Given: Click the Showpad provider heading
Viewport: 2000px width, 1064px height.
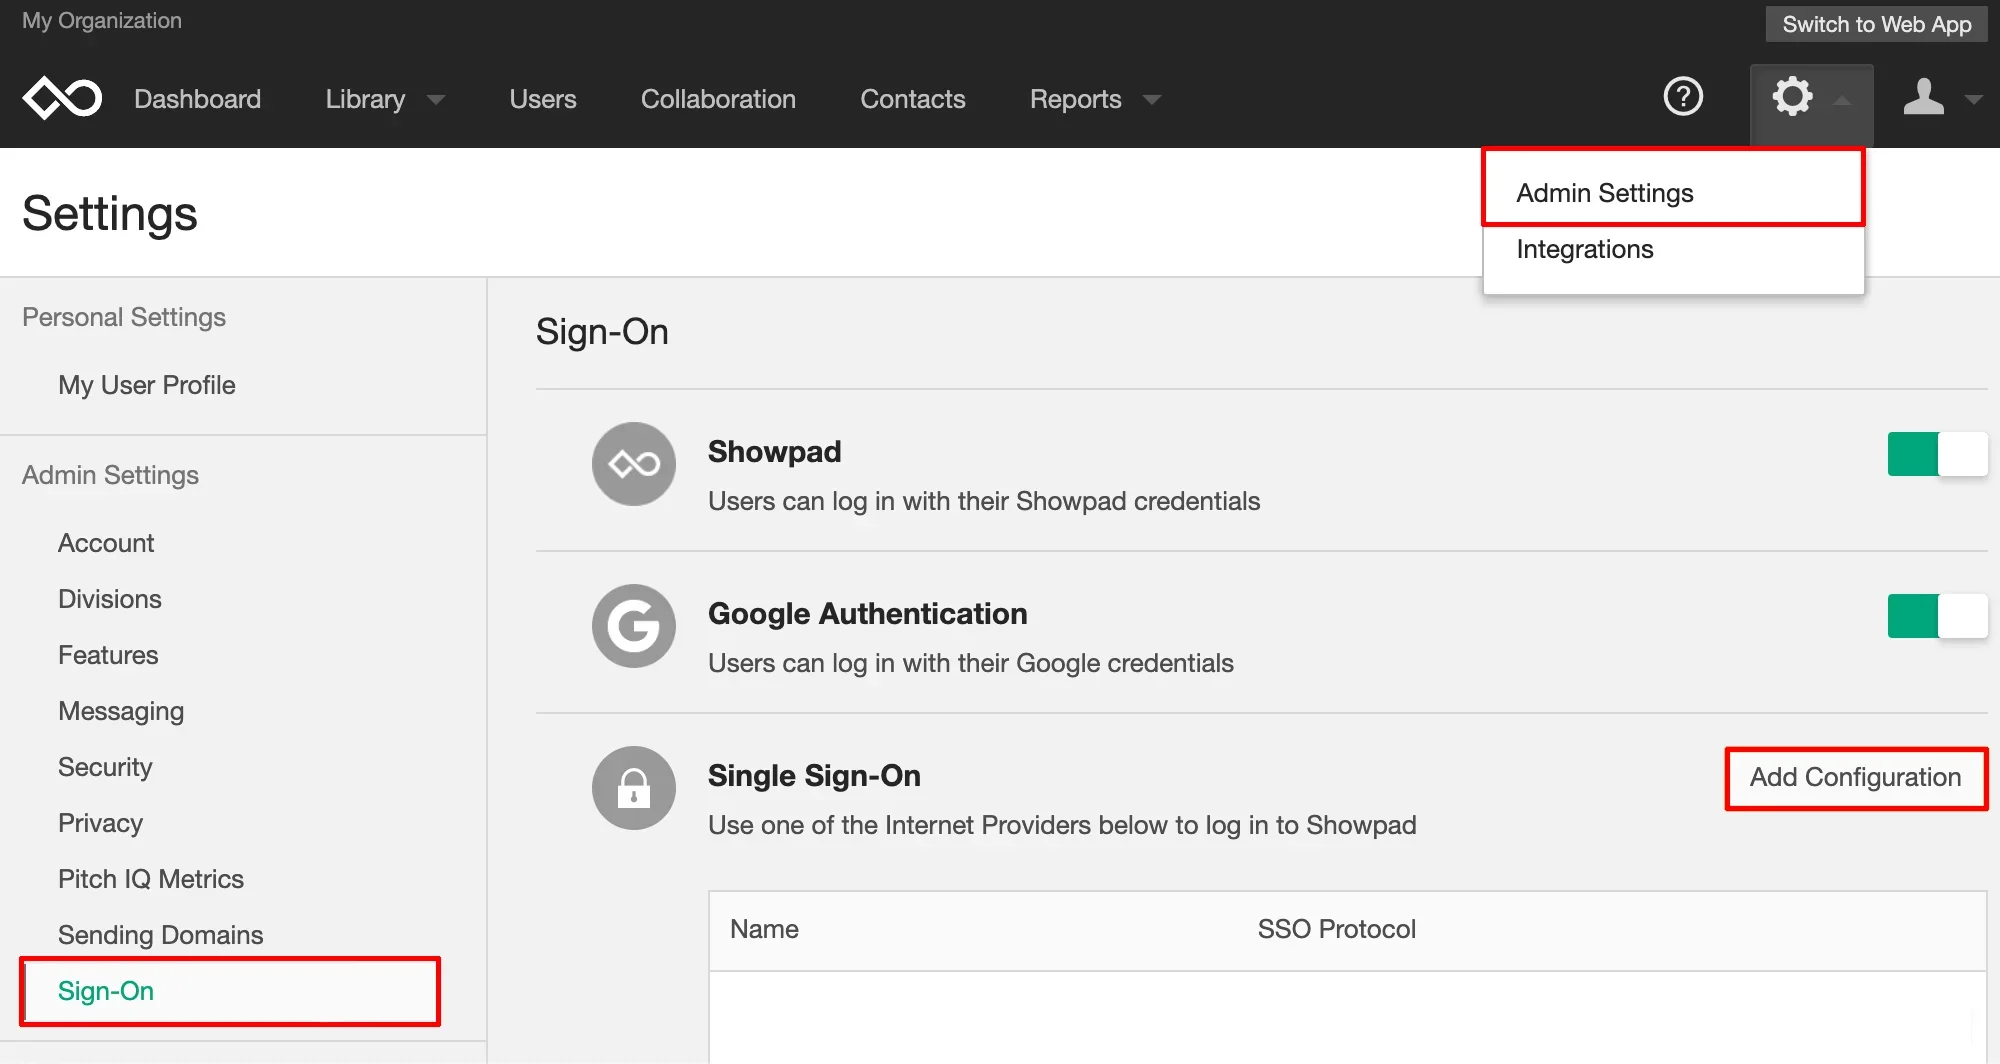Looking at the screenshot, I should coord(774,451).
